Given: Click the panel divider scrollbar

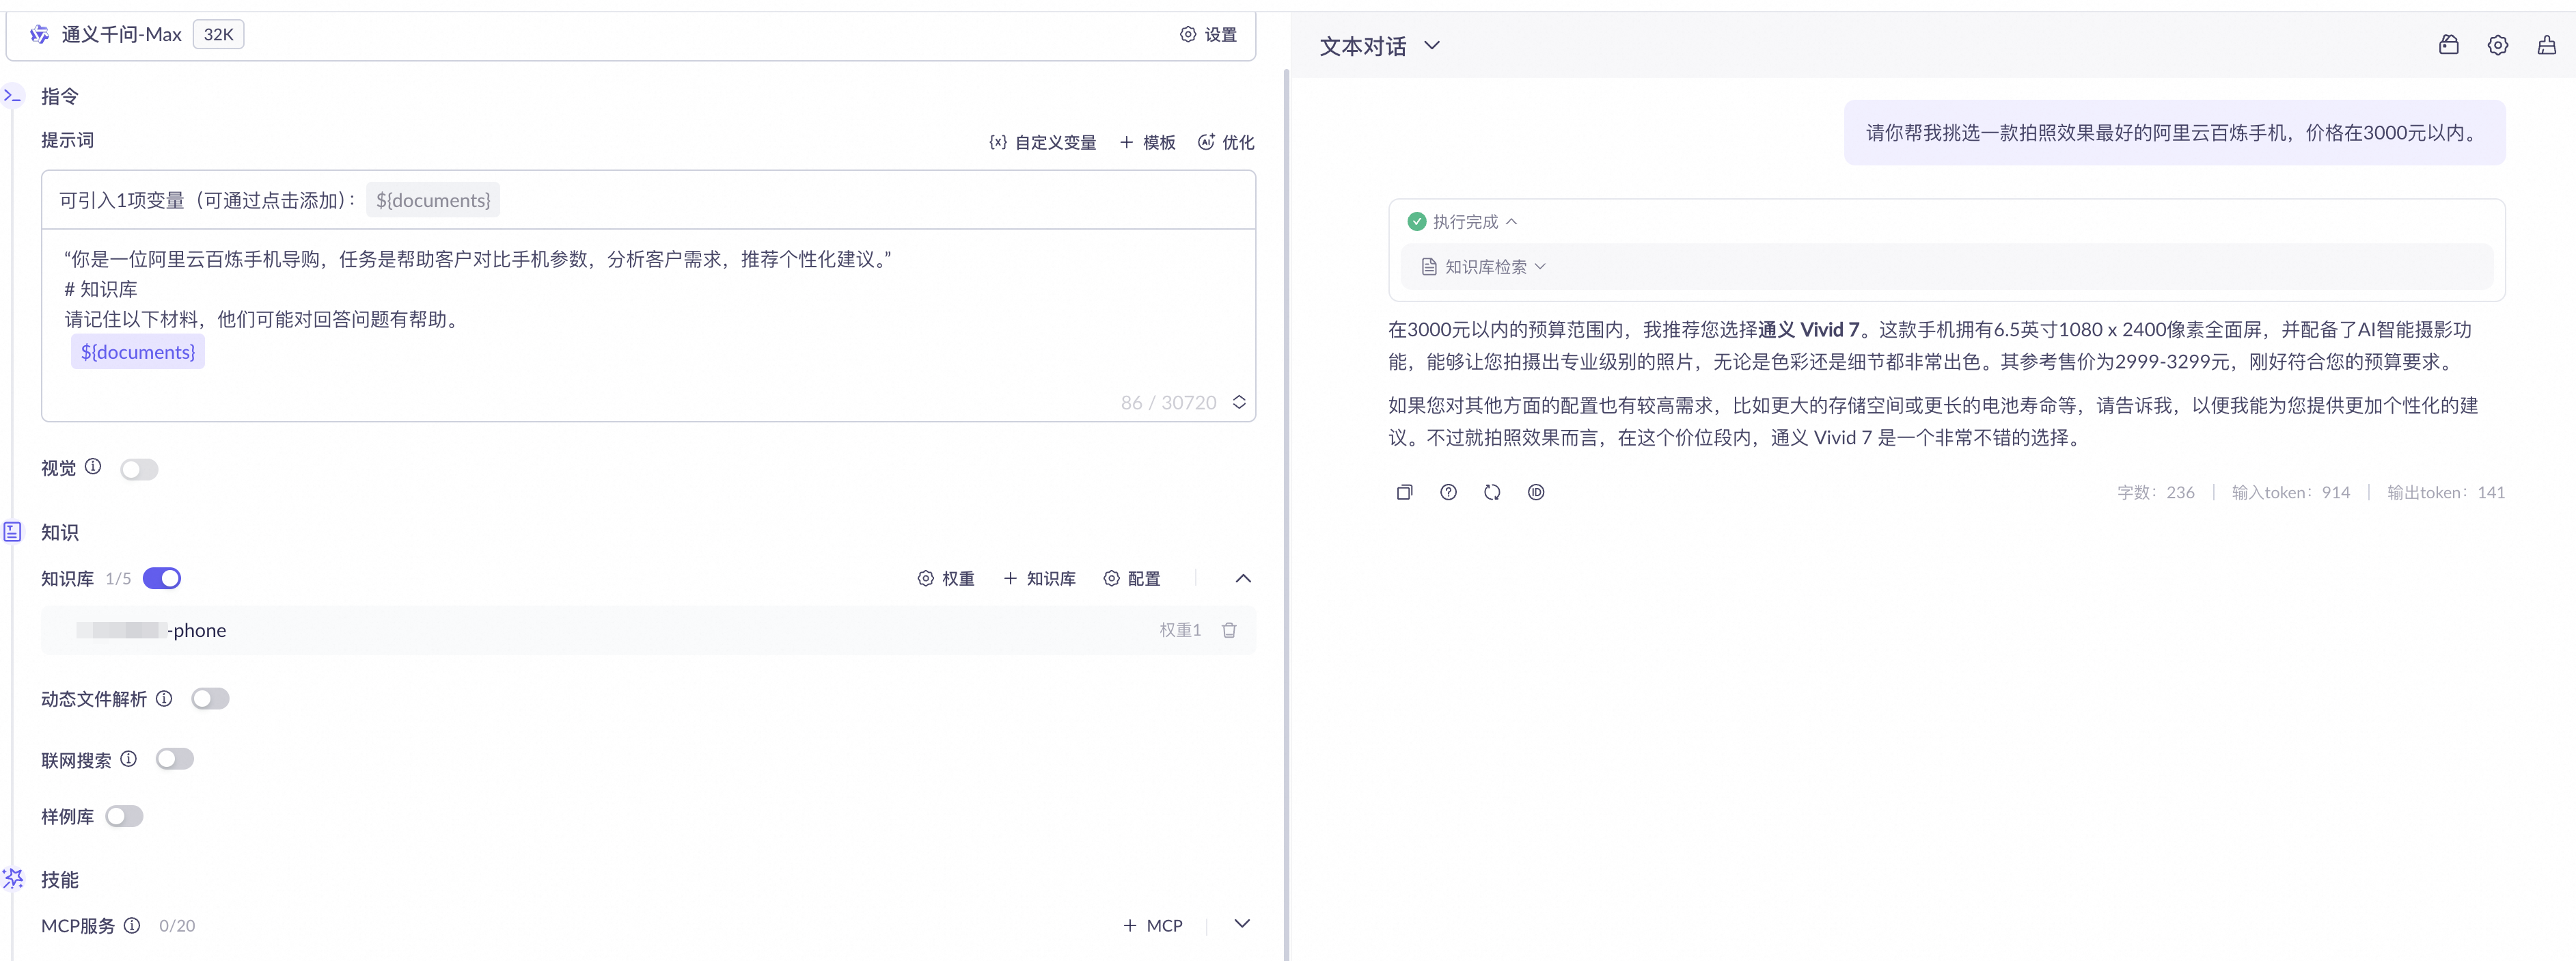Looking at the screenshot, I should pyautogui.click(x=1287, y=515).
